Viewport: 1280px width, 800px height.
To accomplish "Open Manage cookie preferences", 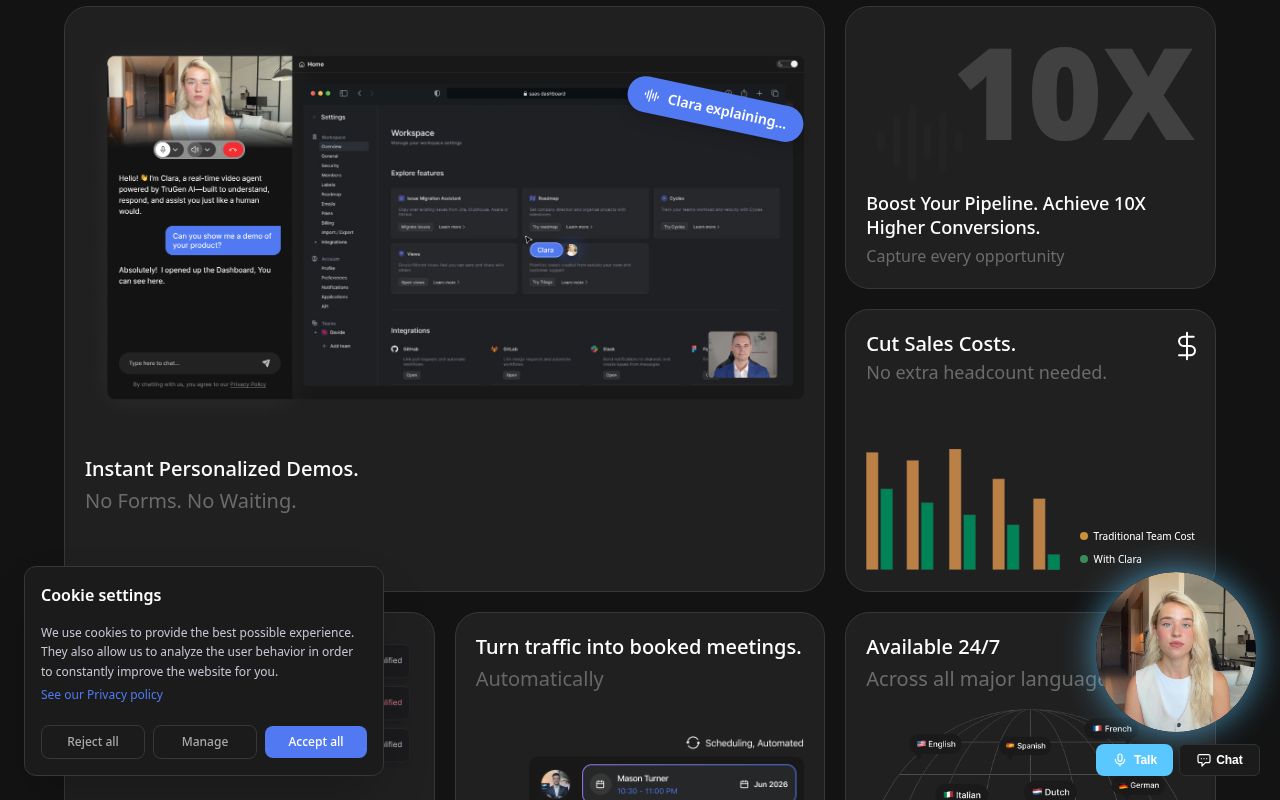I will (205, 742).
